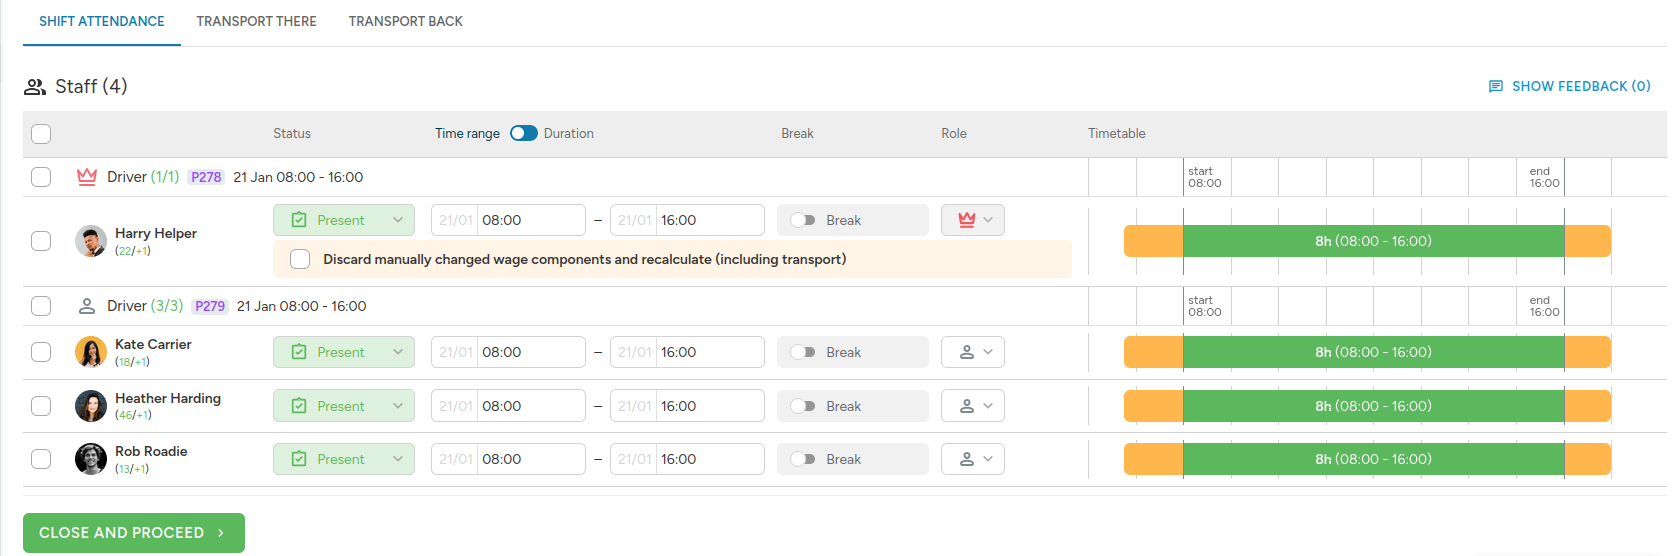Click Harry Helper's end time 16:00 field
1677x556 pixels.
687,220
